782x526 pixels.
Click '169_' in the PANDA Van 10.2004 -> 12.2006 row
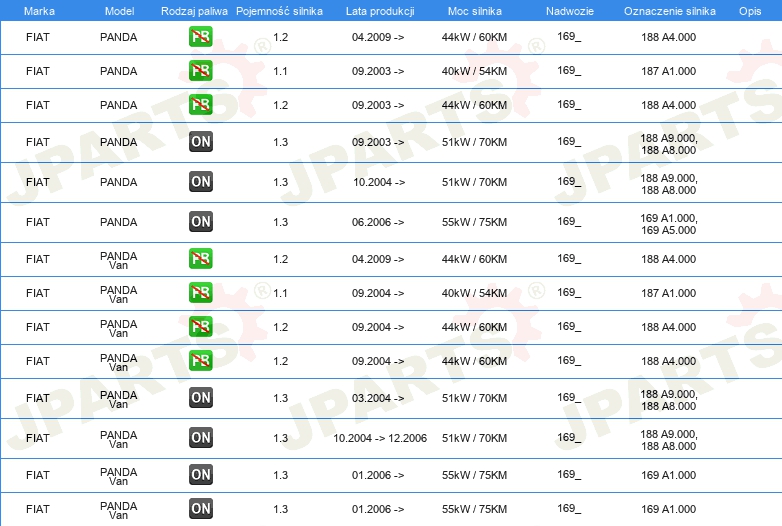click(x=569, y=437)
